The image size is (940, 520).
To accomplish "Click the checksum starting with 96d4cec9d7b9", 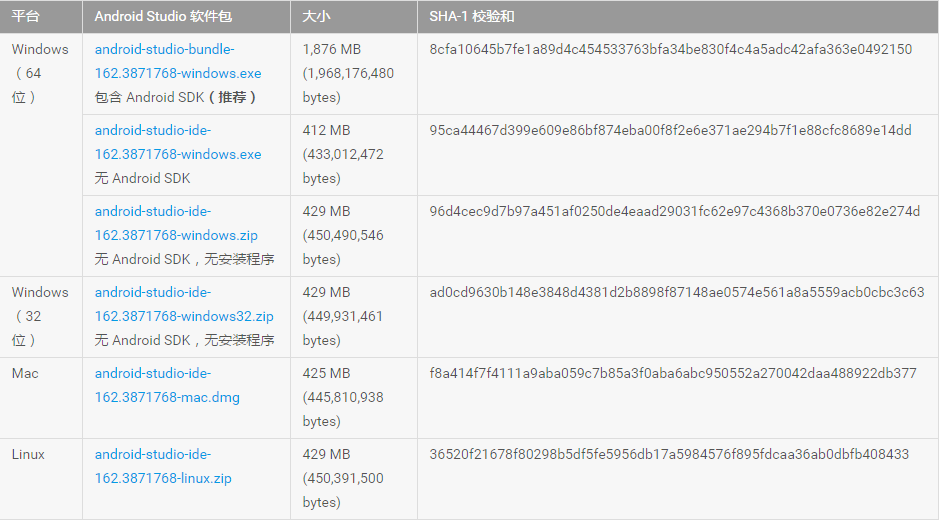I will (674, 211).
